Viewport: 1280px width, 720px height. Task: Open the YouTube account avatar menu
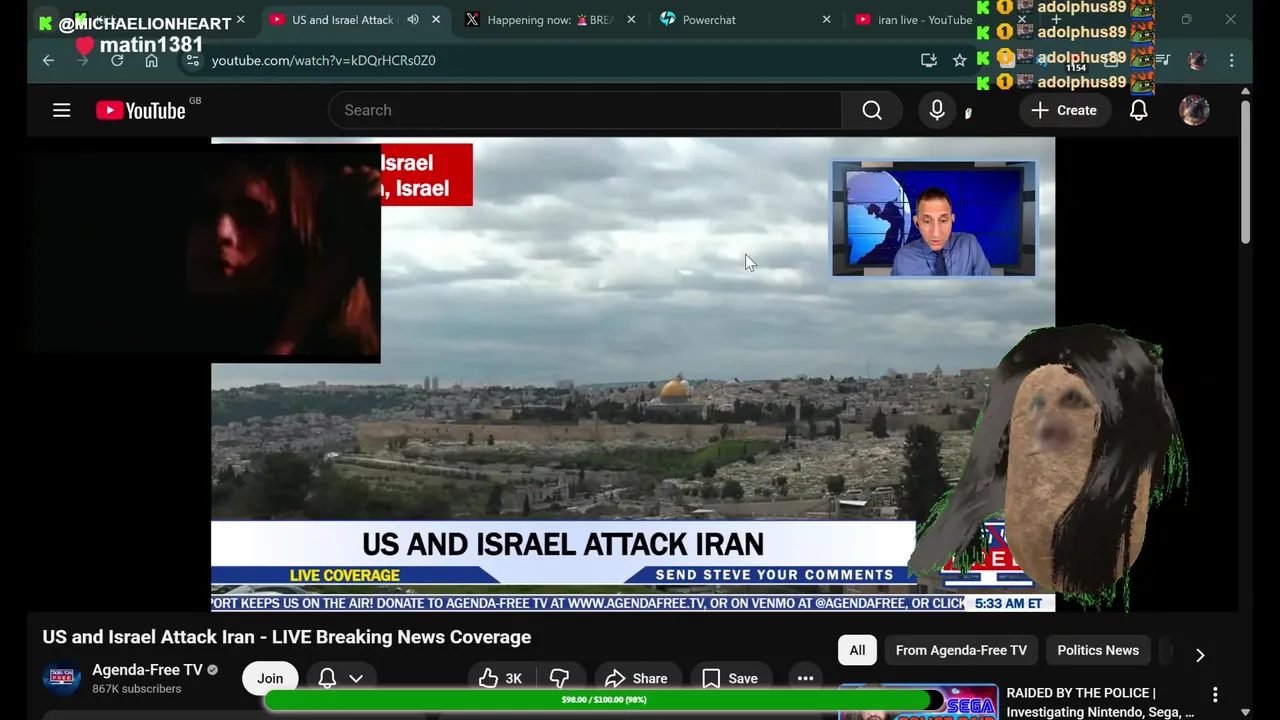point(1194,110)
